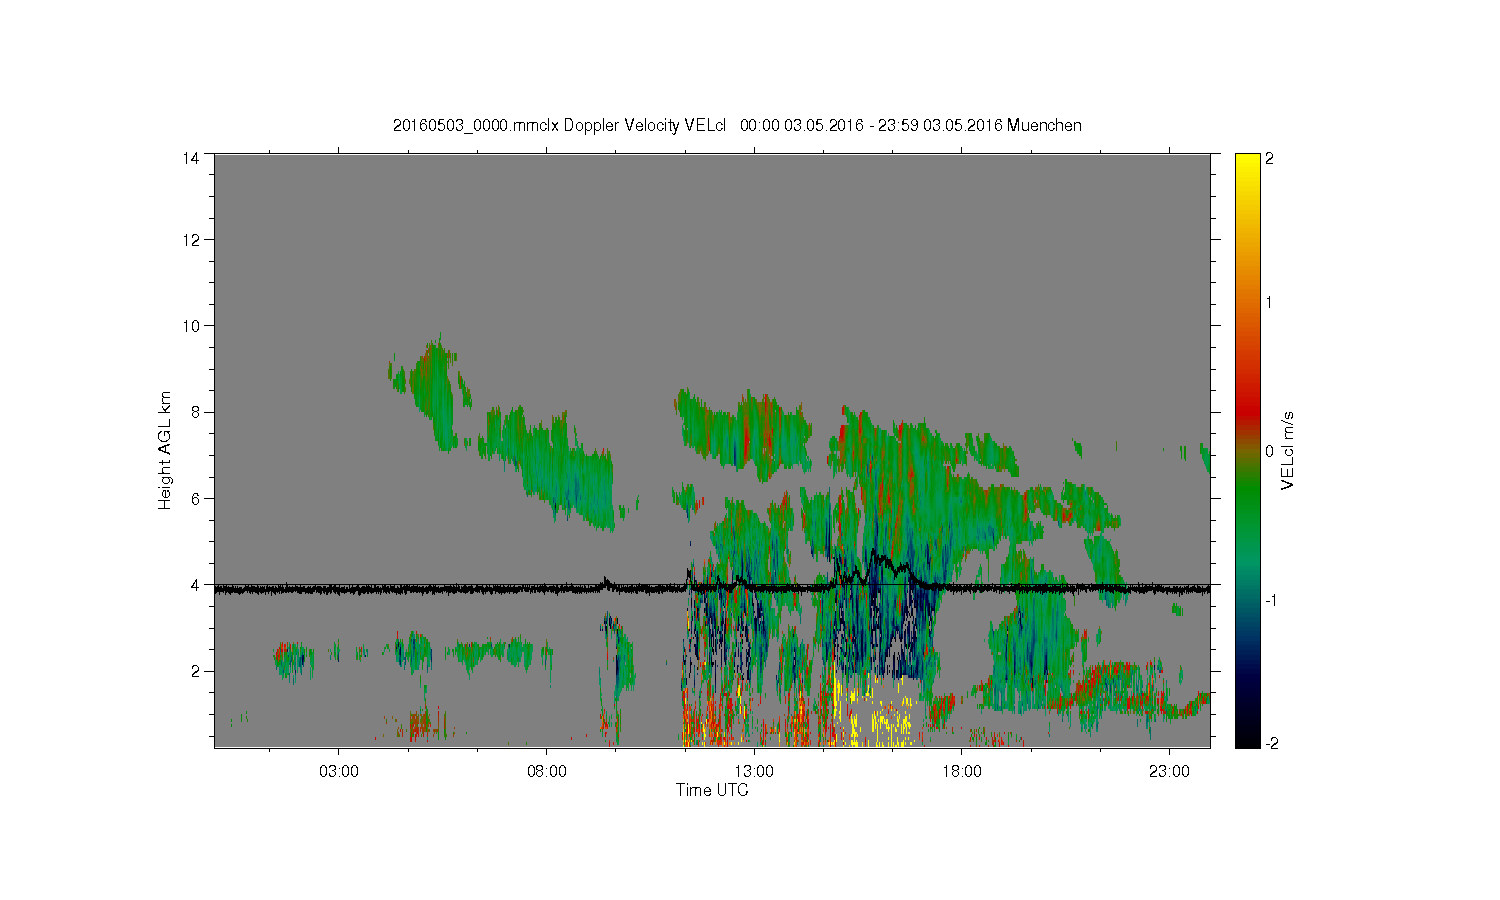Screen dimensions: 1500x900
Task: Click the colorbar value label 1
Action: [x=1269, y=302]
